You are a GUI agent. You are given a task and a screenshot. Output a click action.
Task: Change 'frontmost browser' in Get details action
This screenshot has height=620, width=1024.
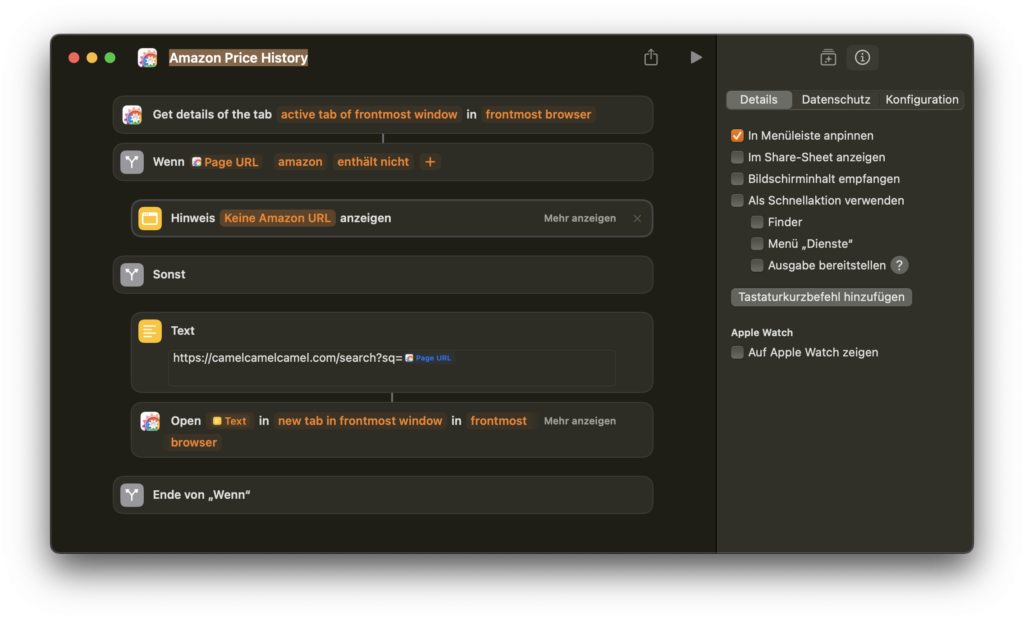pyautogui.click(x=538, y=115)
